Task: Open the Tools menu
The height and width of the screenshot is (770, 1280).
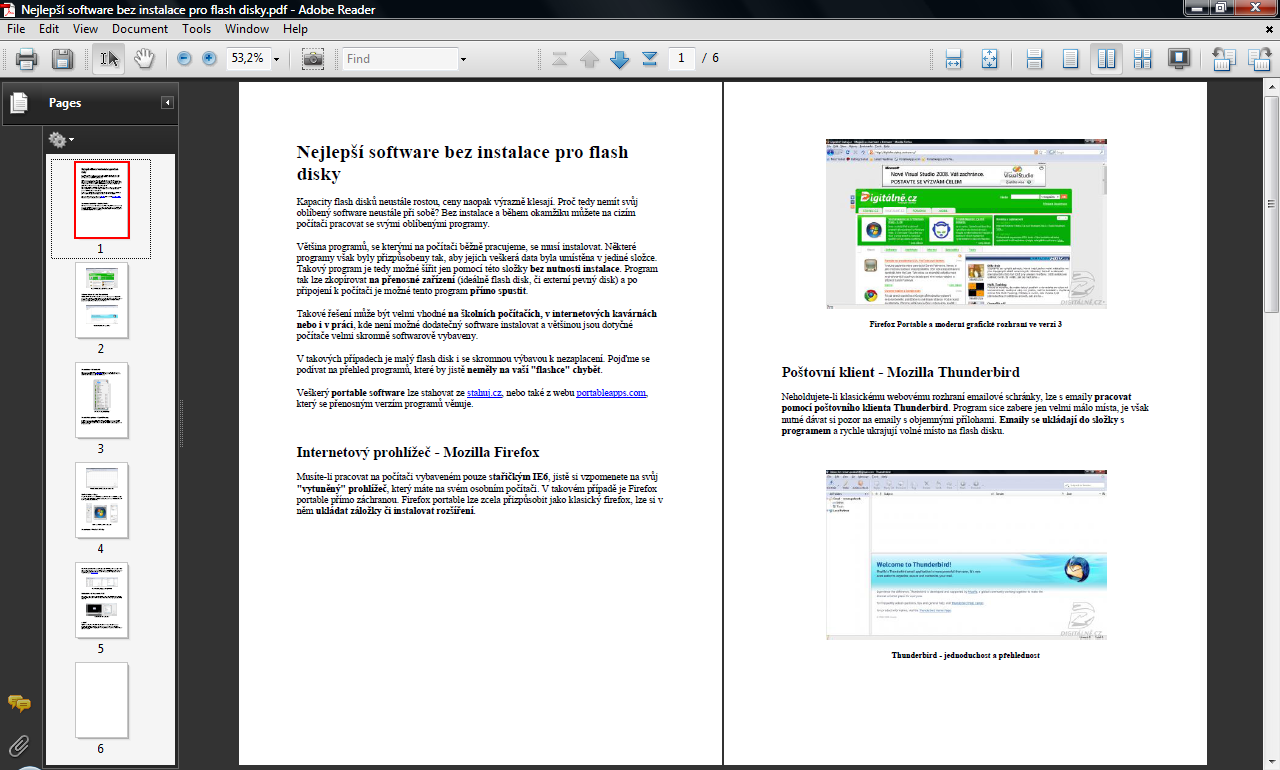Action: click(197, 29)
